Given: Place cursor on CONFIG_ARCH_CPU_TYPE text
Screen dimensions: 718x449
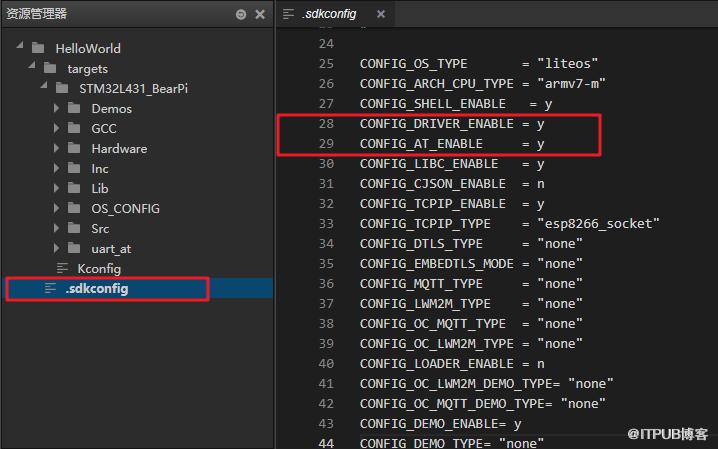Looking at the screenshot, I should pos(436,84).
